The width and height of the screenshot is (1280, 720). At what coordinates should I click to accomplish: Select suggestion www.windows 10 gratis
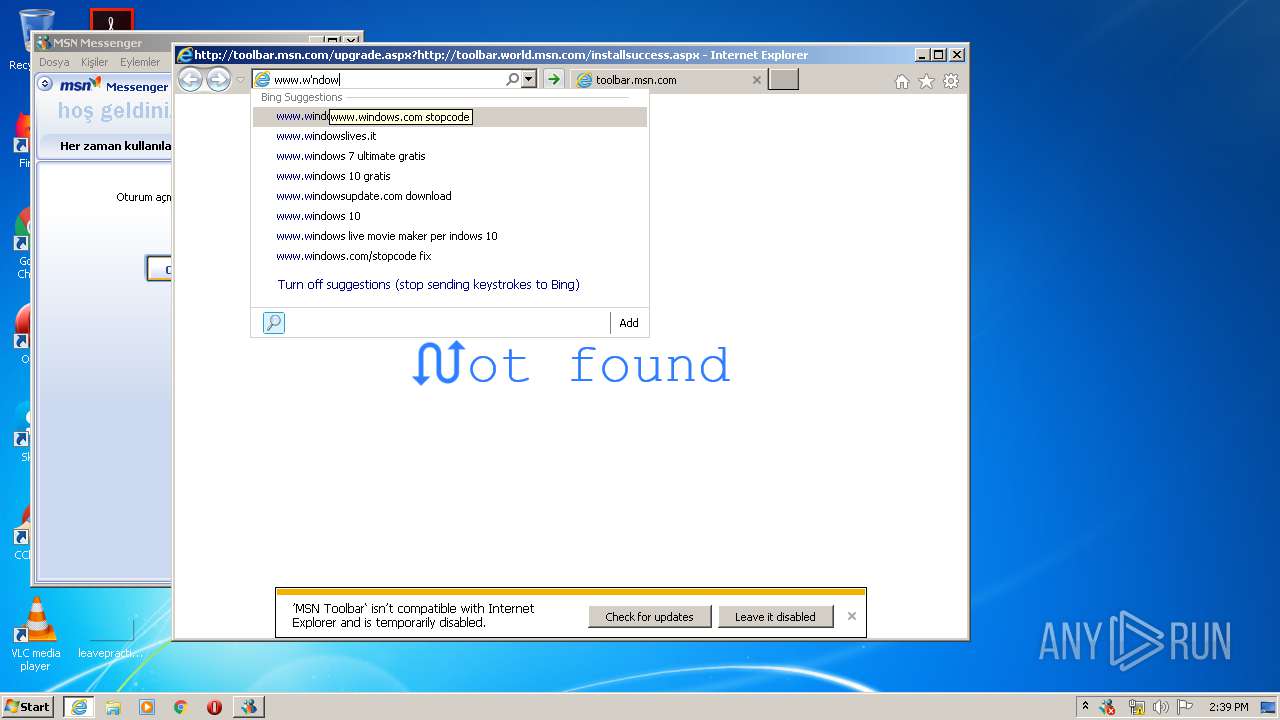(449, 176)
